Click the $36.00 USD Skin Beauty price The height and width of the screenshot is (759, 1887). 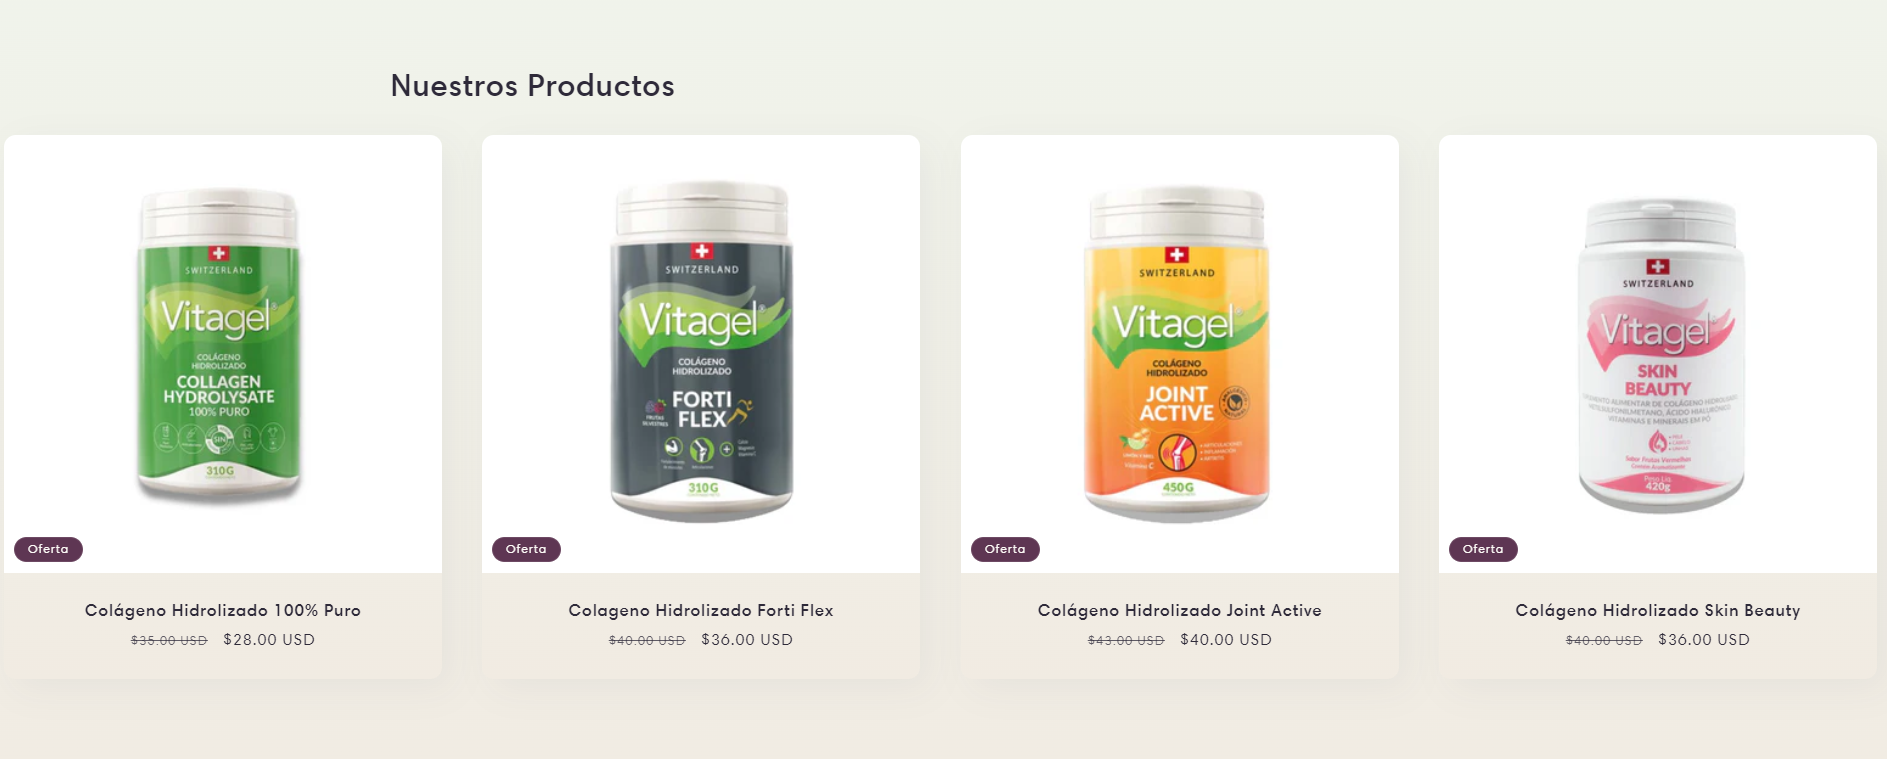pyautogui.click(x=1704, y=640)
